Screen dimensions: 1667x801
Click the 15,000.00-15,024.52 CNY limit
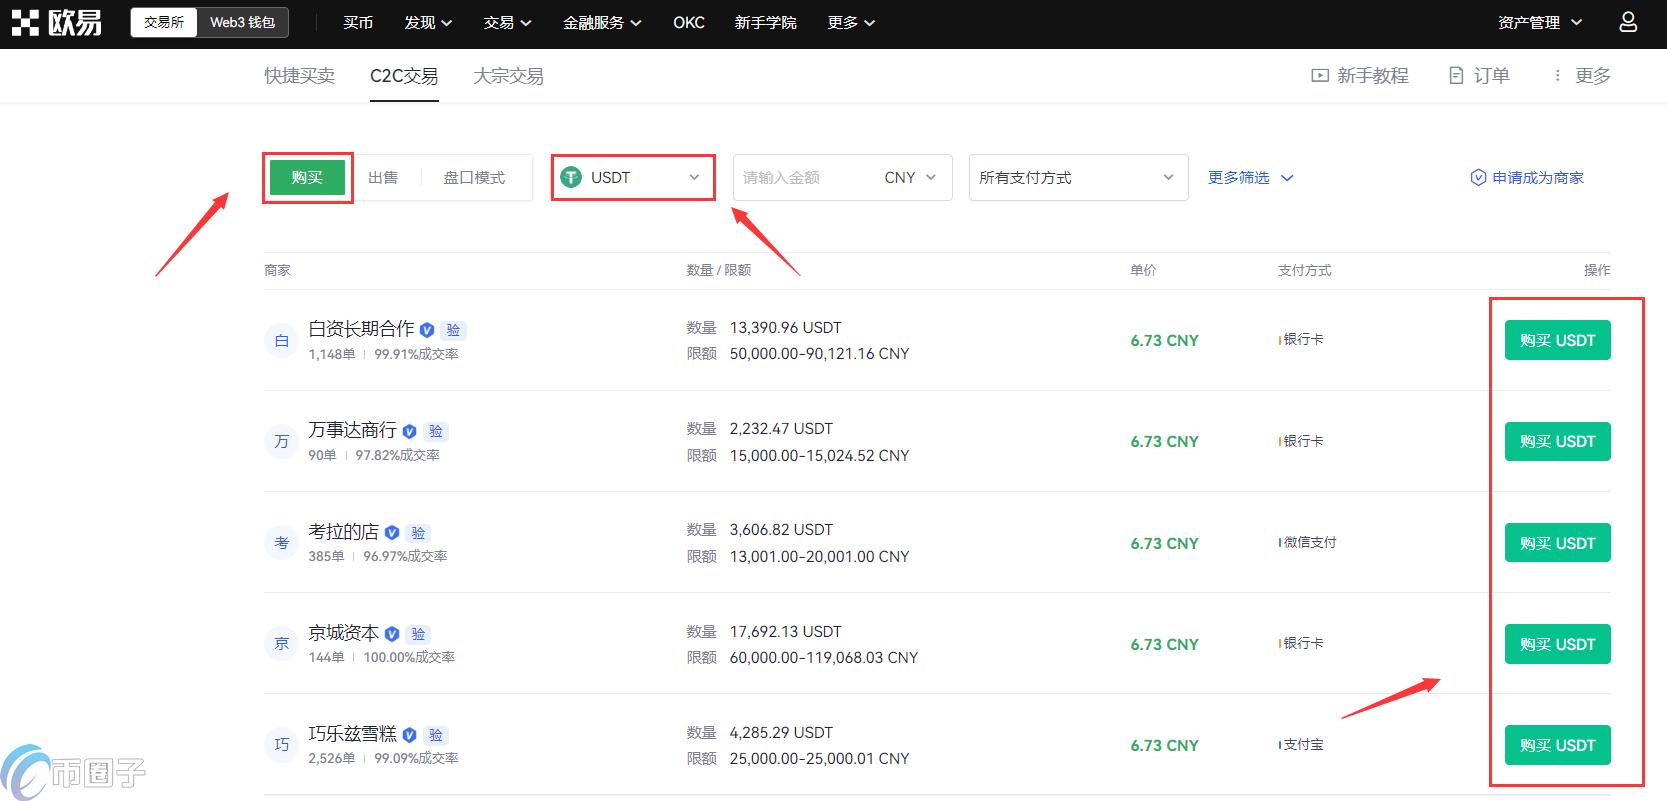pos(820,455)
